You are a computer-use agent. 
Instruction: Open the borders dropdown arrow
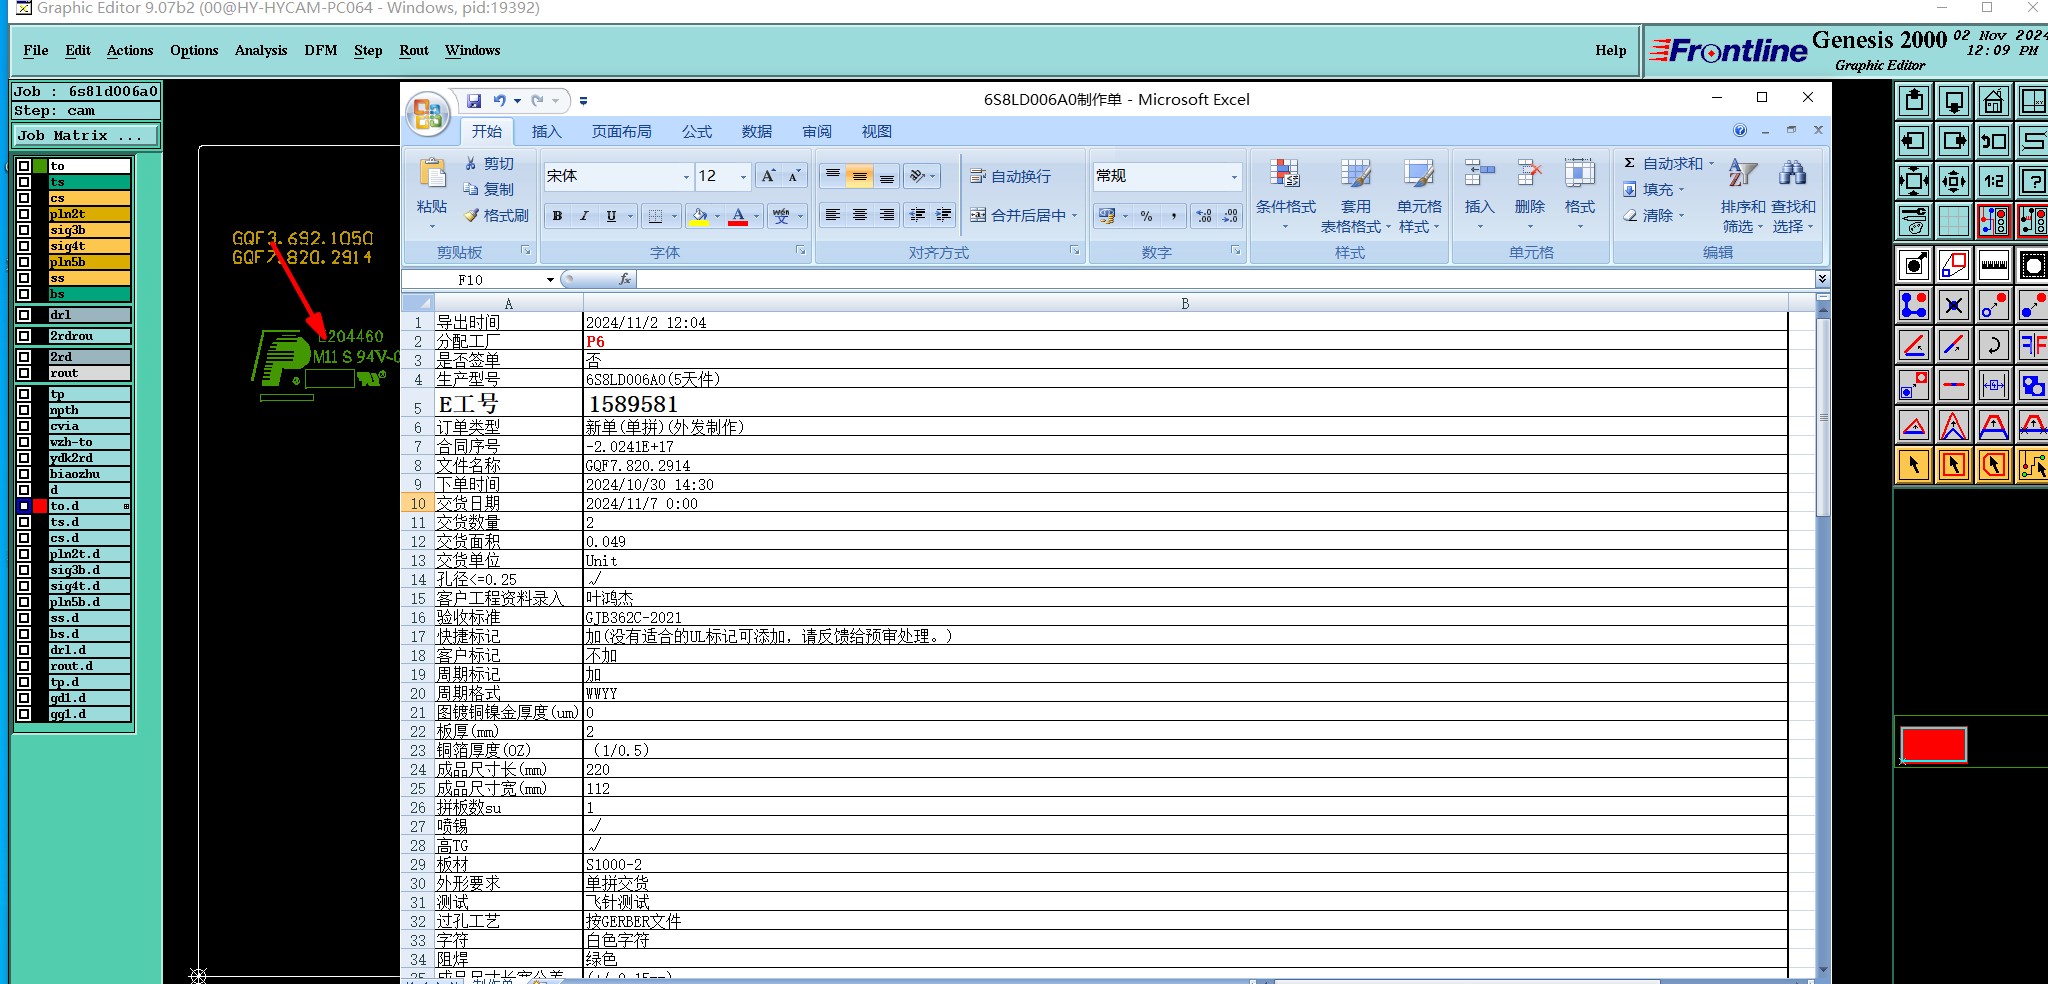tap(674, 216)
